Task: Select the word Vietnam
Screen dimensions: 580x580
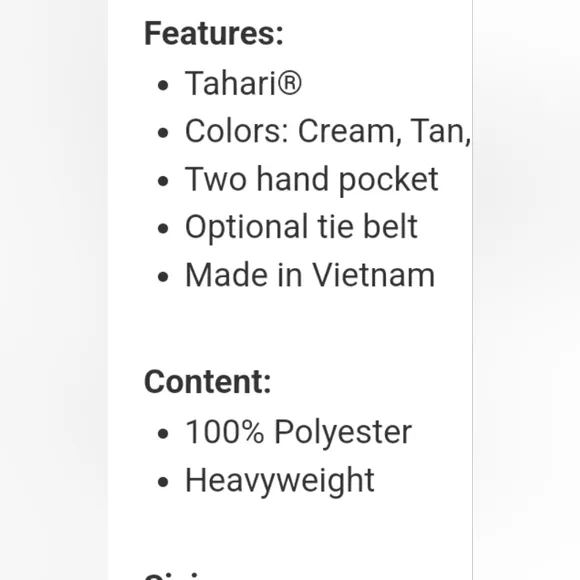Action: click(374, 275)
